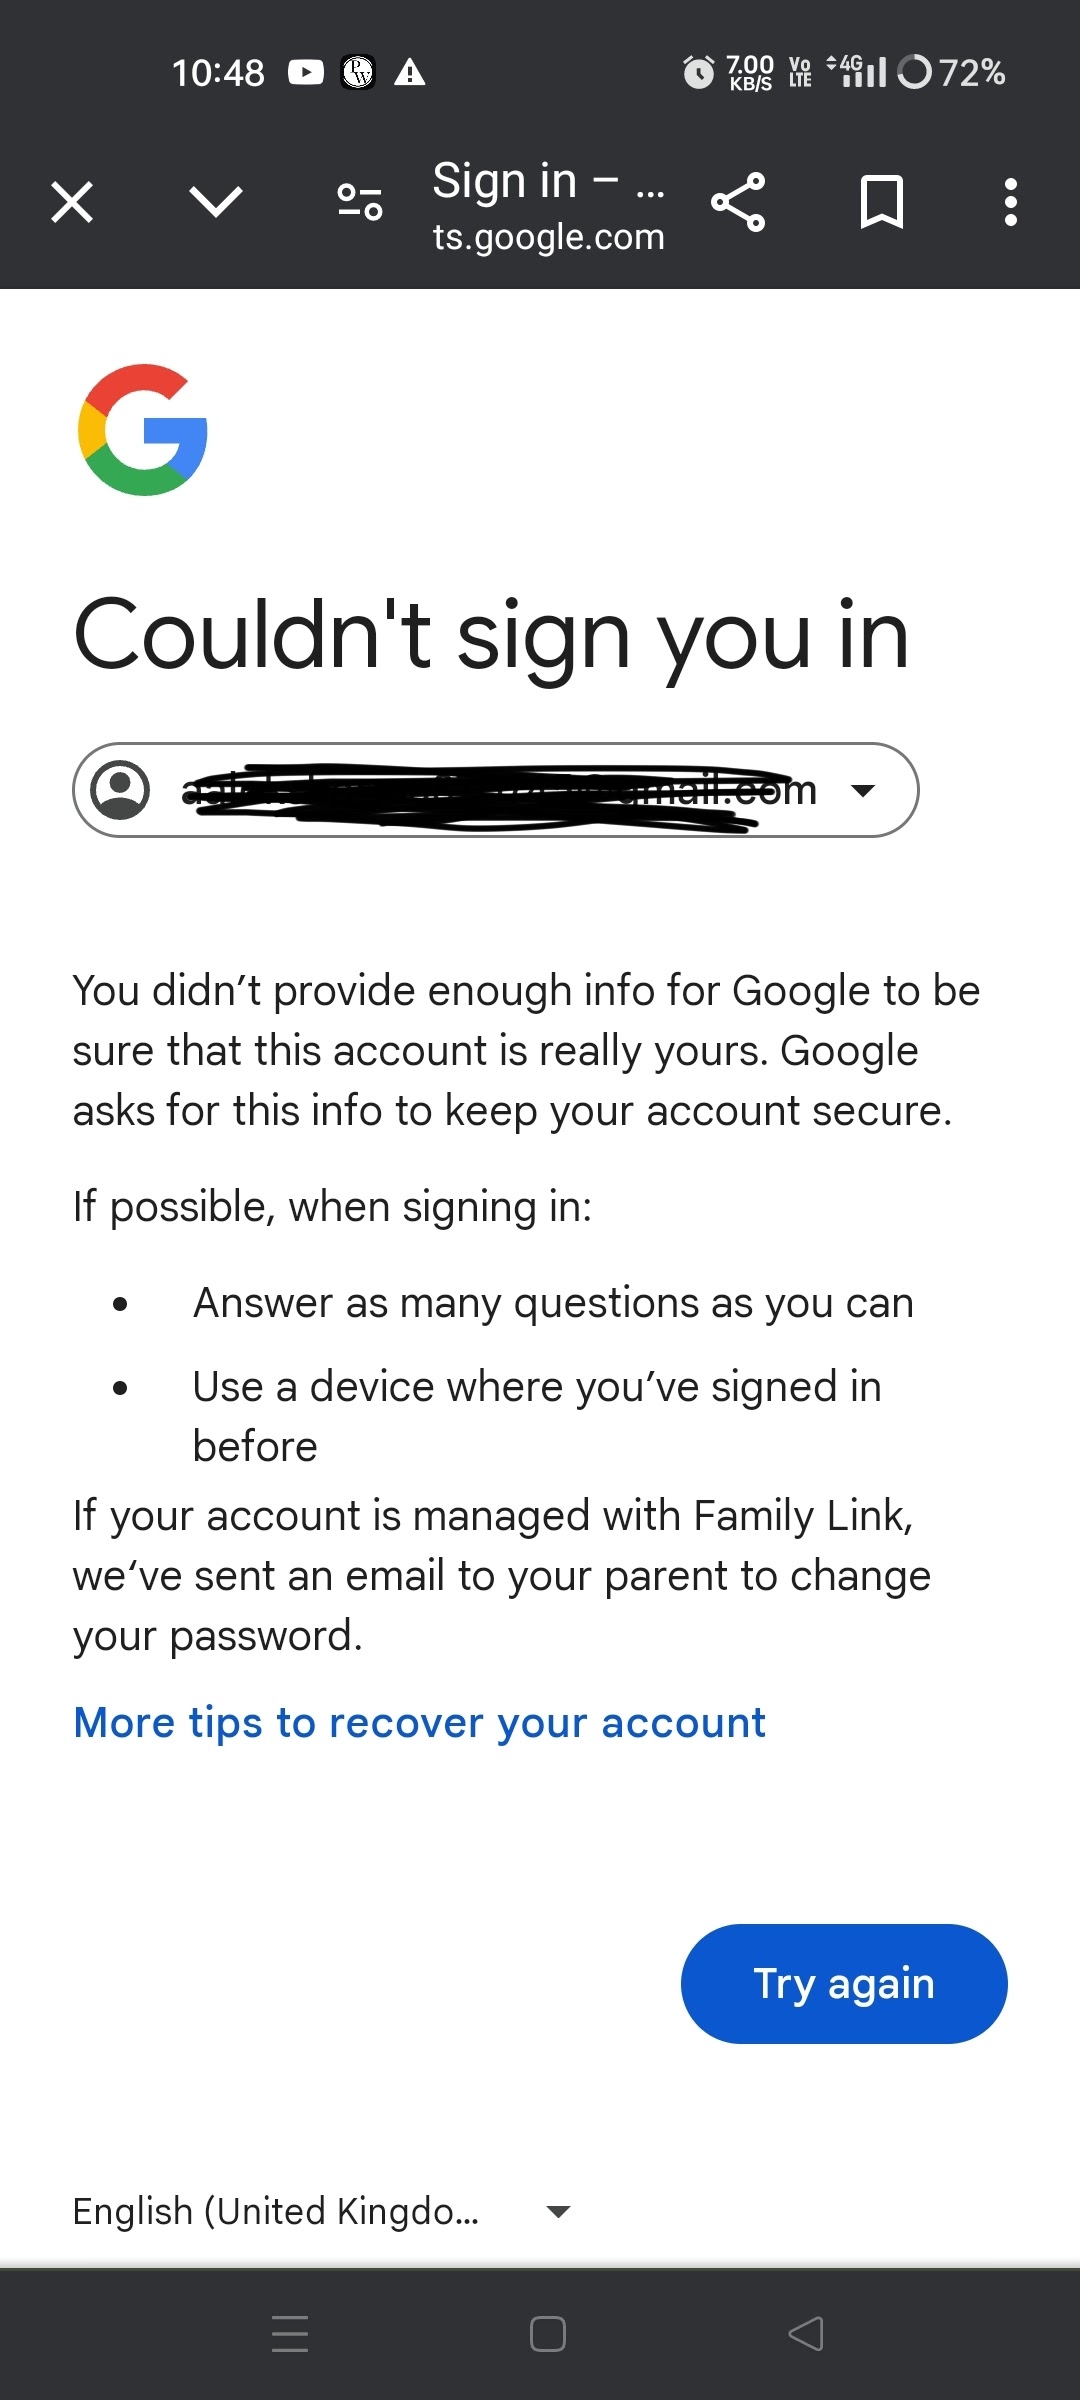The width and height of the screenshot is (1080, 2400).
Task: Tap the YouTube notification icon in status bar
Action: pyautogui.click(x=306, y=72)
